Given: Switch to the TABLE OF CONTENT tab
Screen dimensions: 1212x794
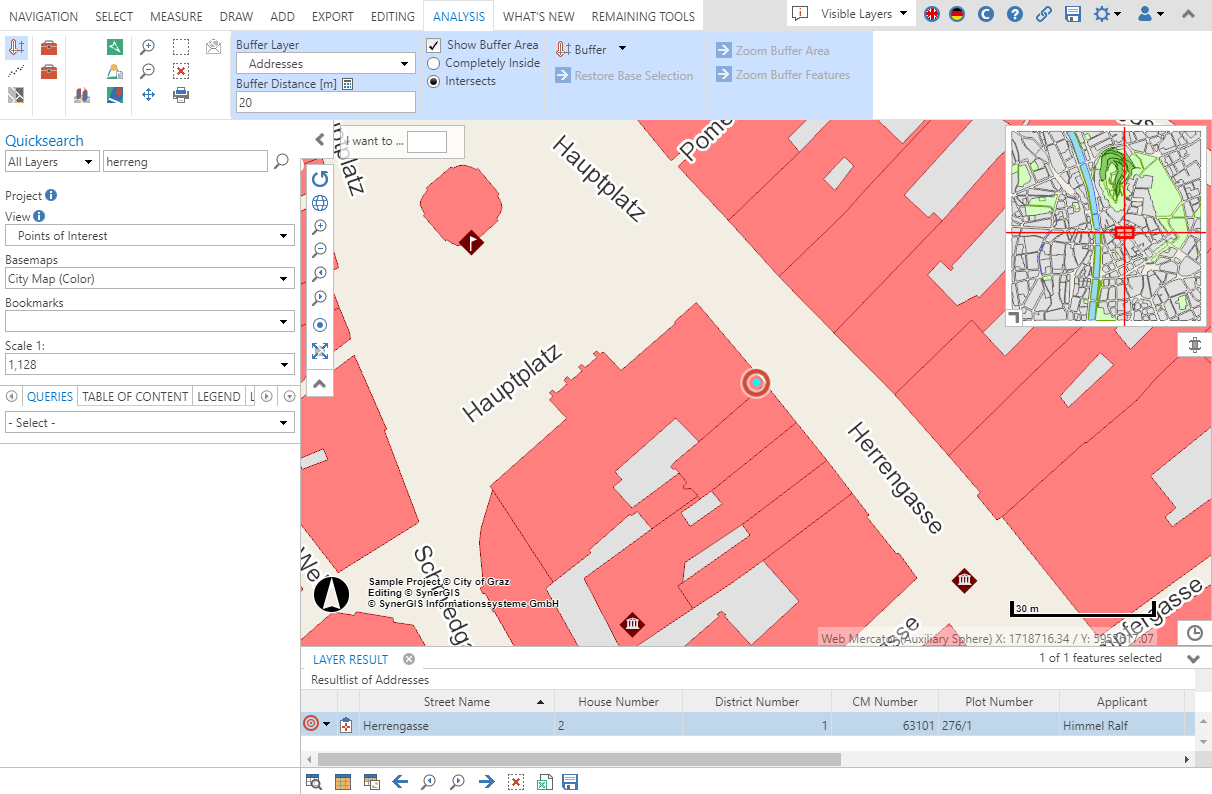Looking at the screenshot, I should (135, 396).
